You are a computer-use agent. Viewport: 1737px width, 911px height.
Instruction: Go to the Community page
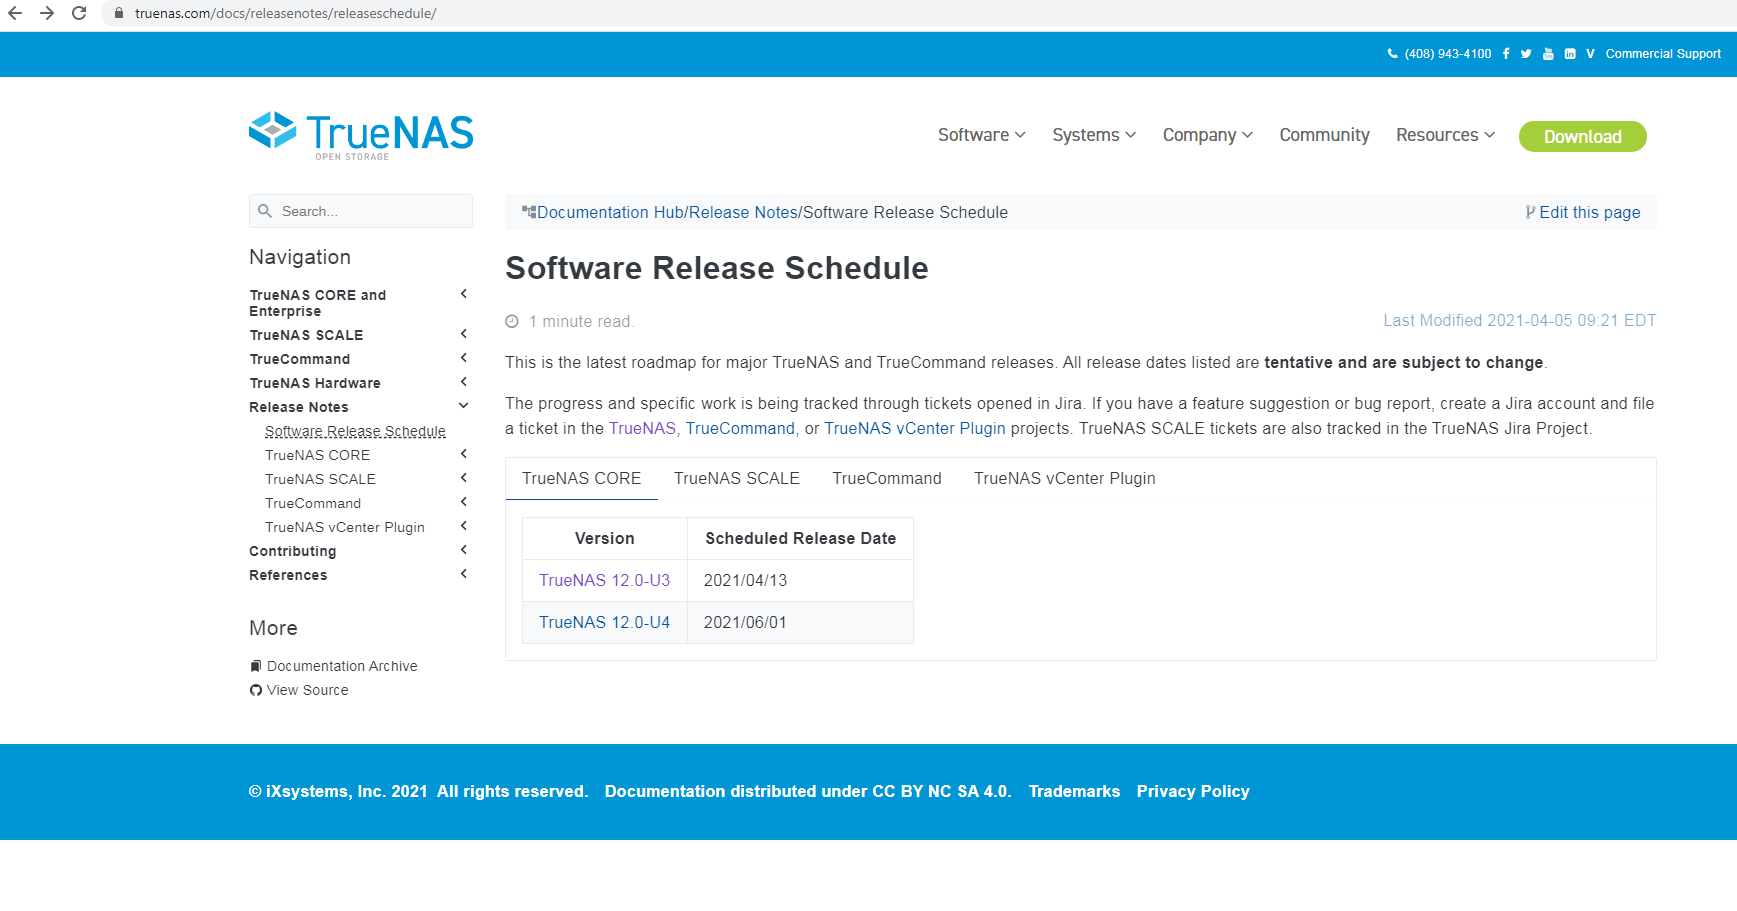pyautogui.click(x=1324, y=135)
